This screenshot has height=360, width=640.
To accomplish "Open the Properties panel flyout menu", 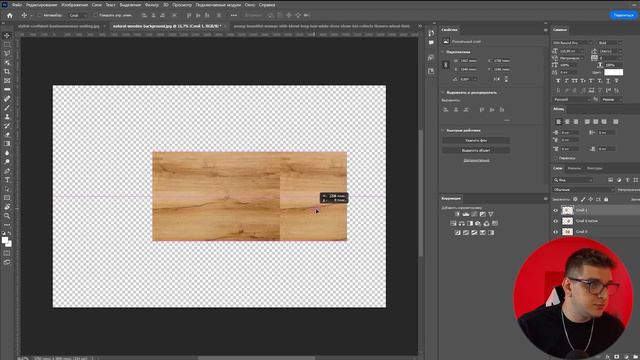I will pyautogui.click(x=546, y=30).
